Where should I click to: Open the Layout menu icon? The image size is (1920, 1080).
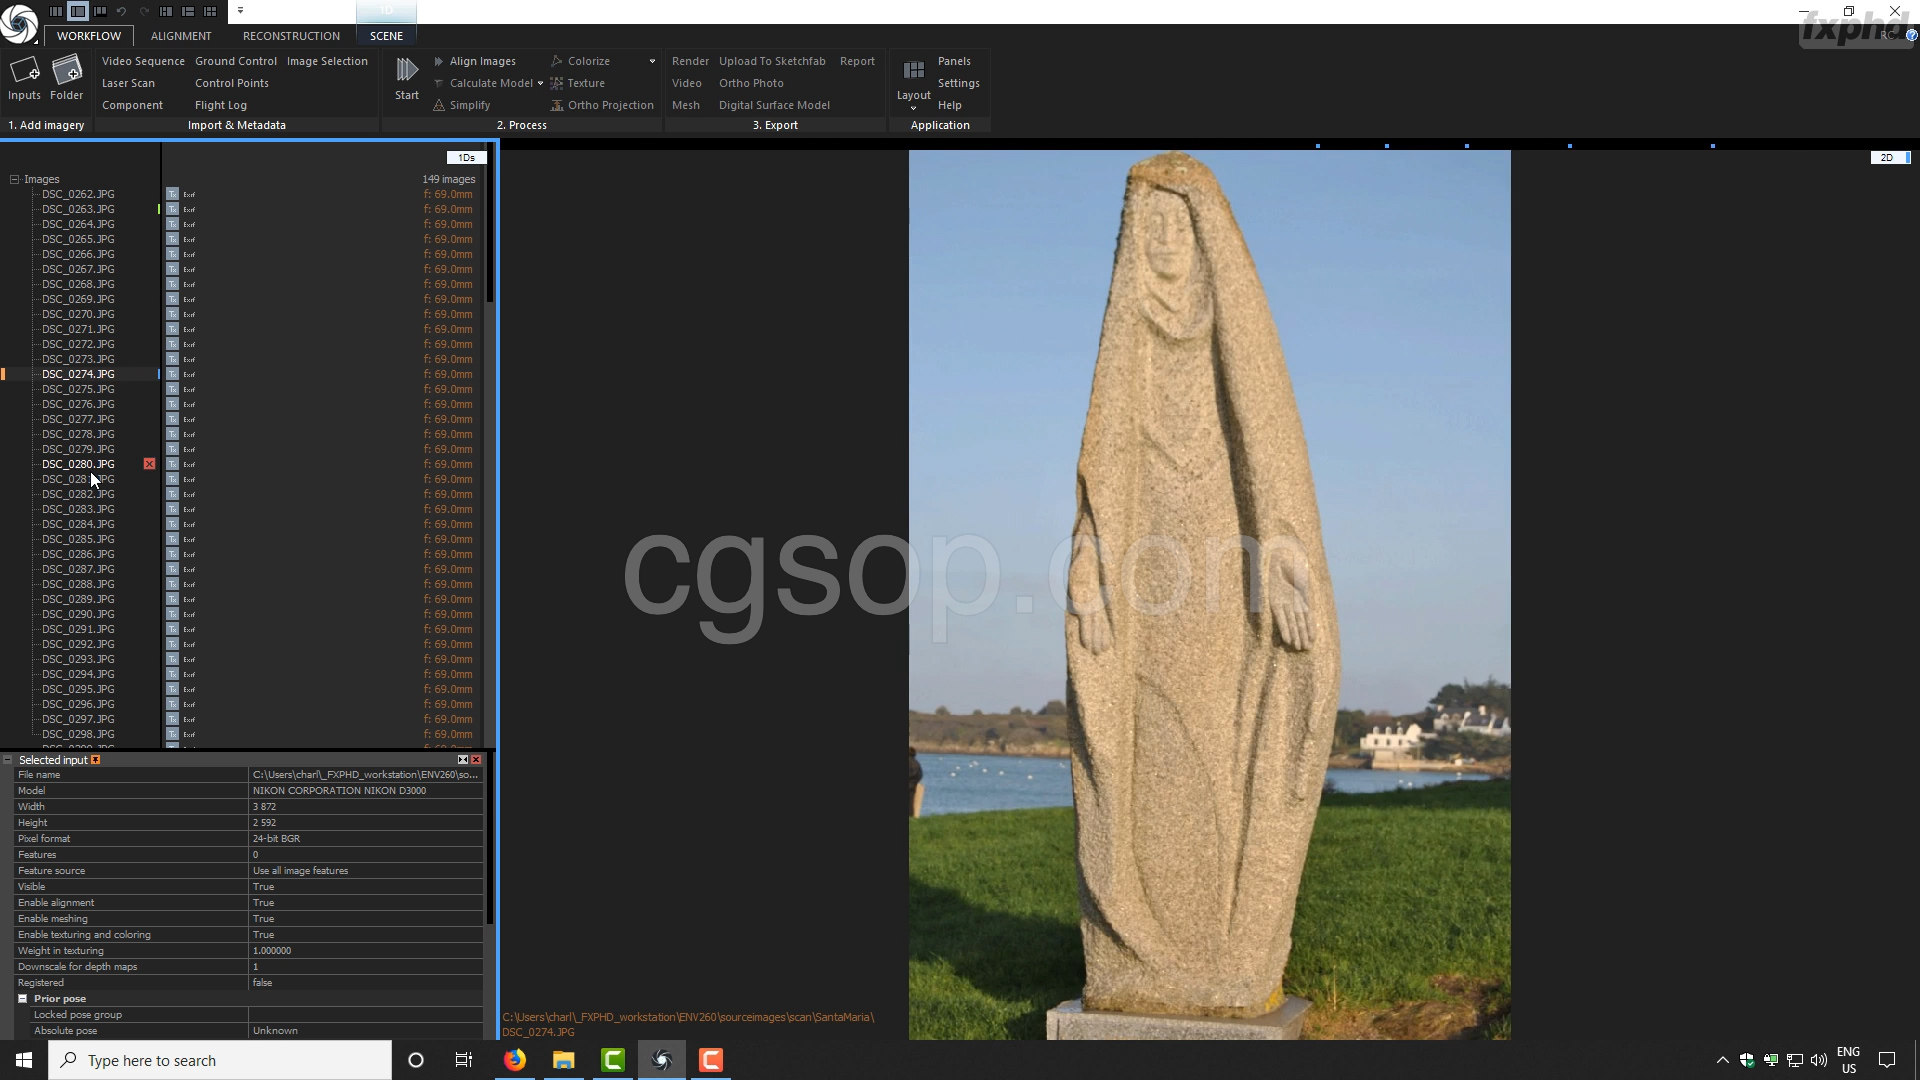[x=913, y=71]
